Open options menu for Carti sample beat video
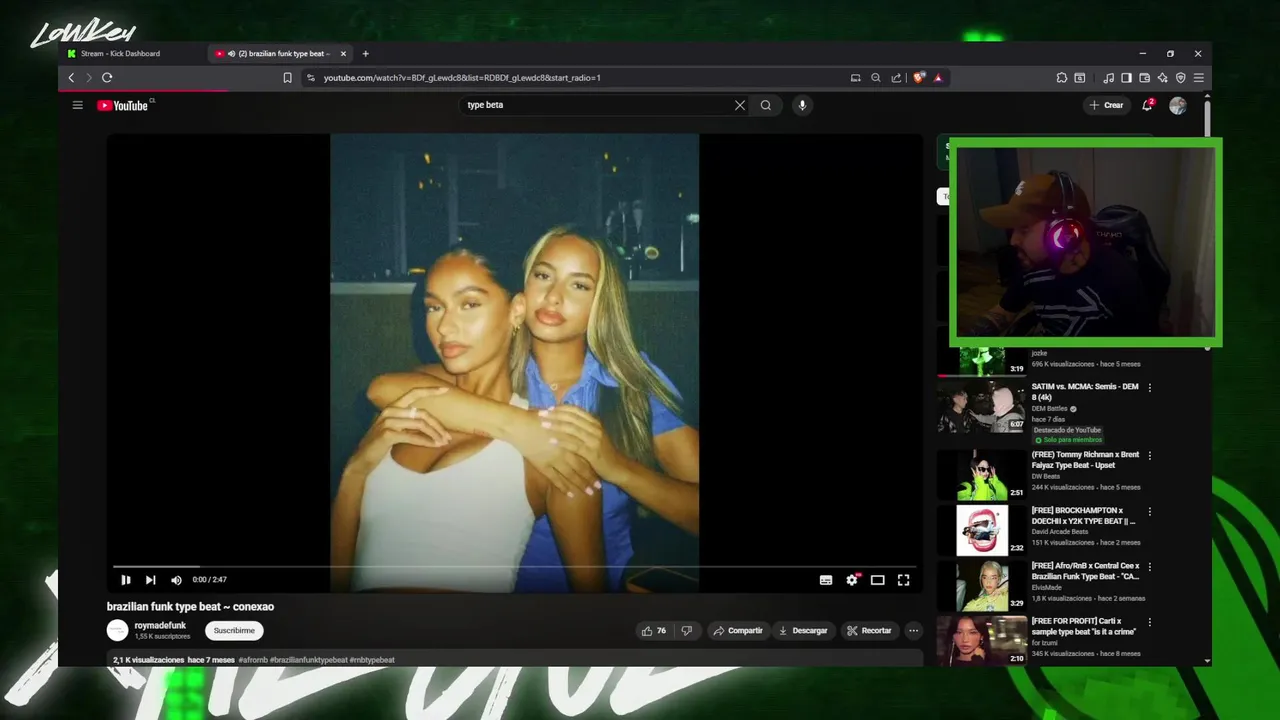Viewport: 1280px width, 720px height. coord(1150,622)
